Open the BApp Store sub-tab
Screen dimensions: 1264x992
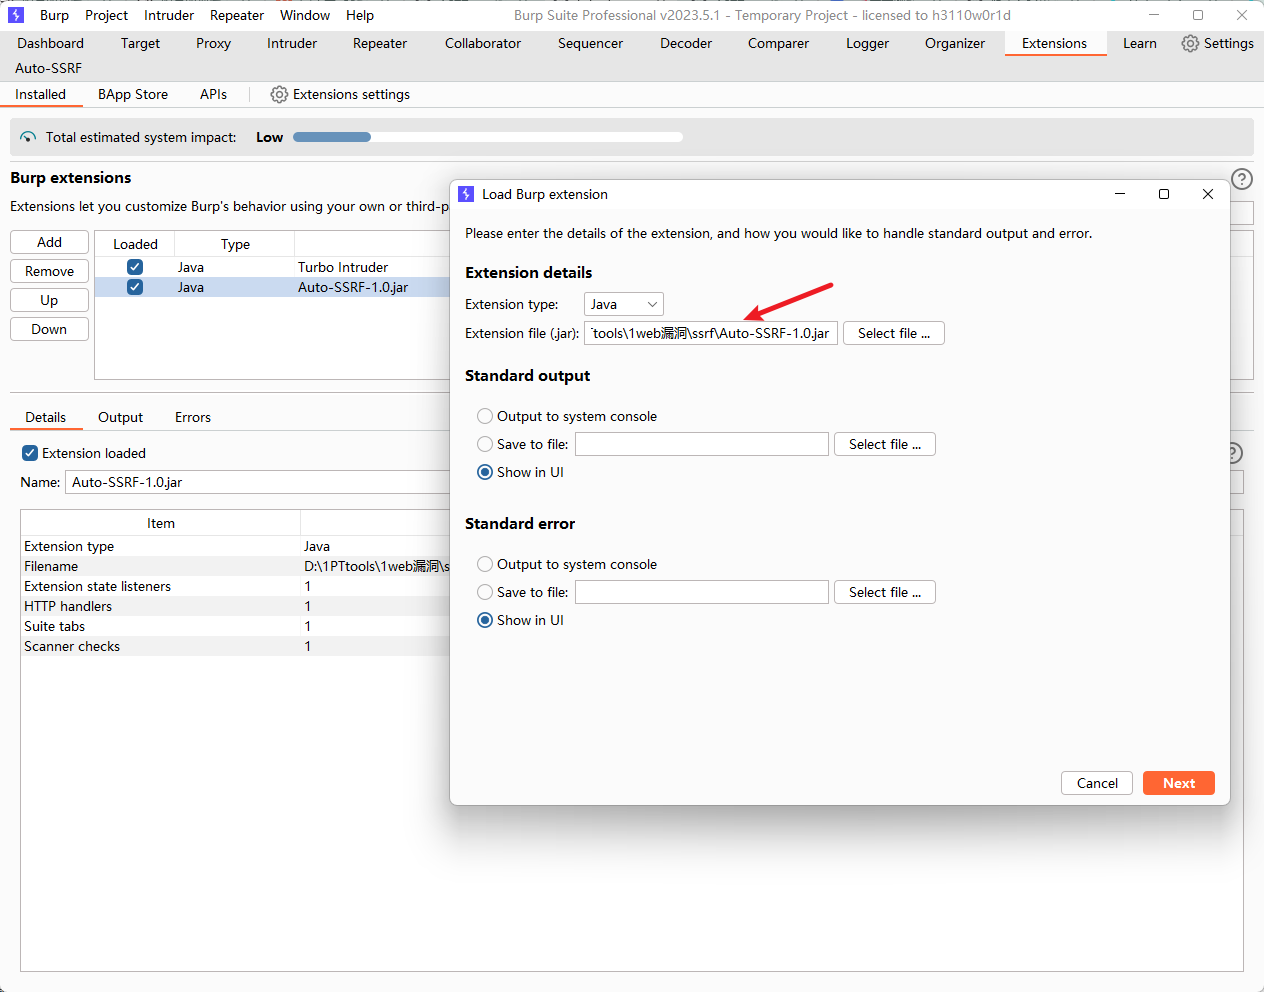tap(133, 94)
